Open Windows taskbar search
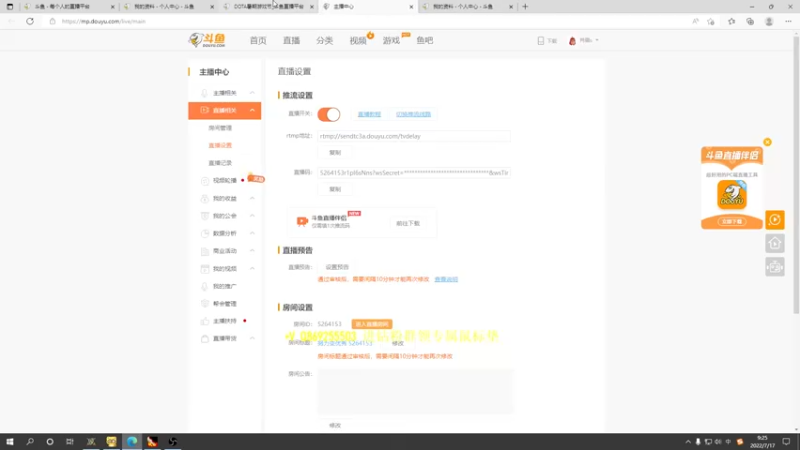The height and width of the screenshot is (450, 800). (x=30, y=441)
